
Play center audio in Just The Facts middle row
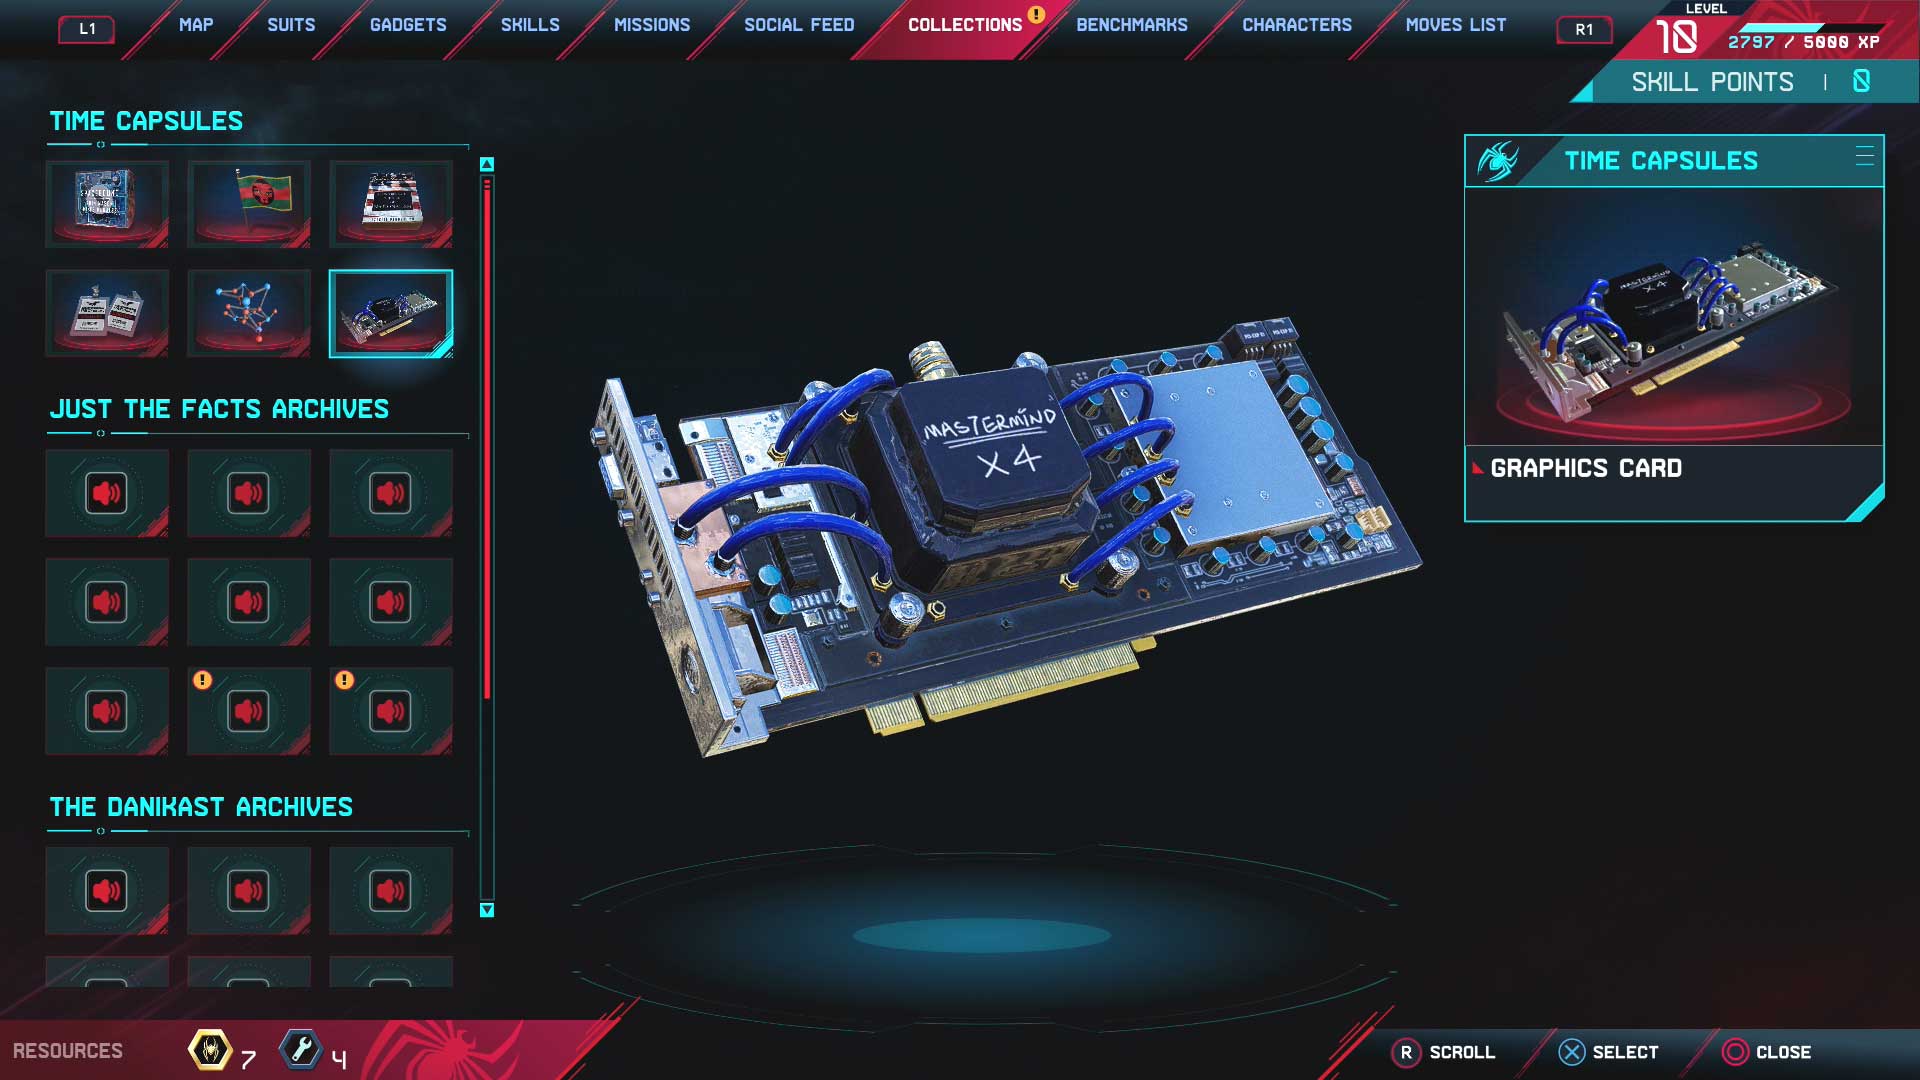pos(249,602)
